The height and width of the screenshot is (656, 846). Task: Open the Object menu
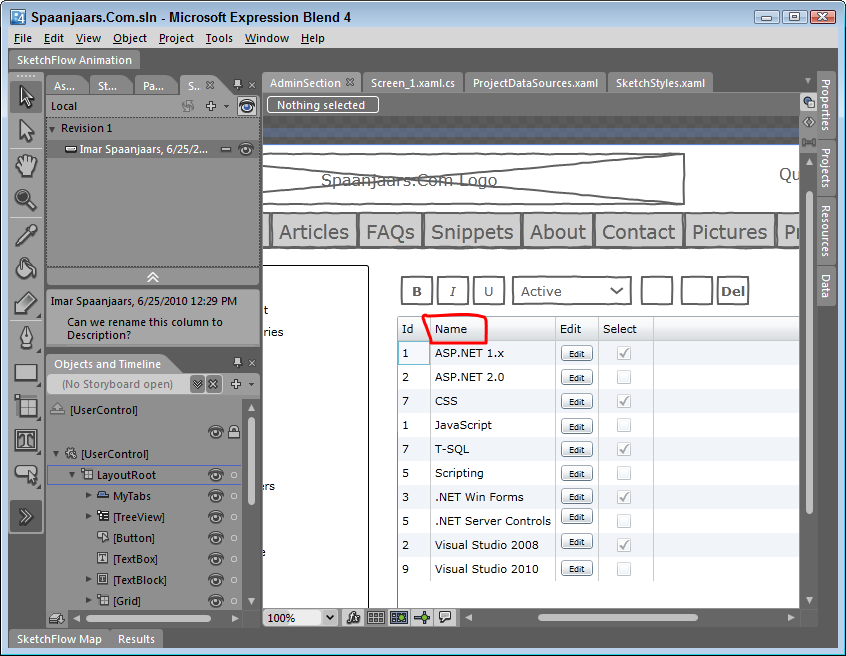tap(130, 38)
